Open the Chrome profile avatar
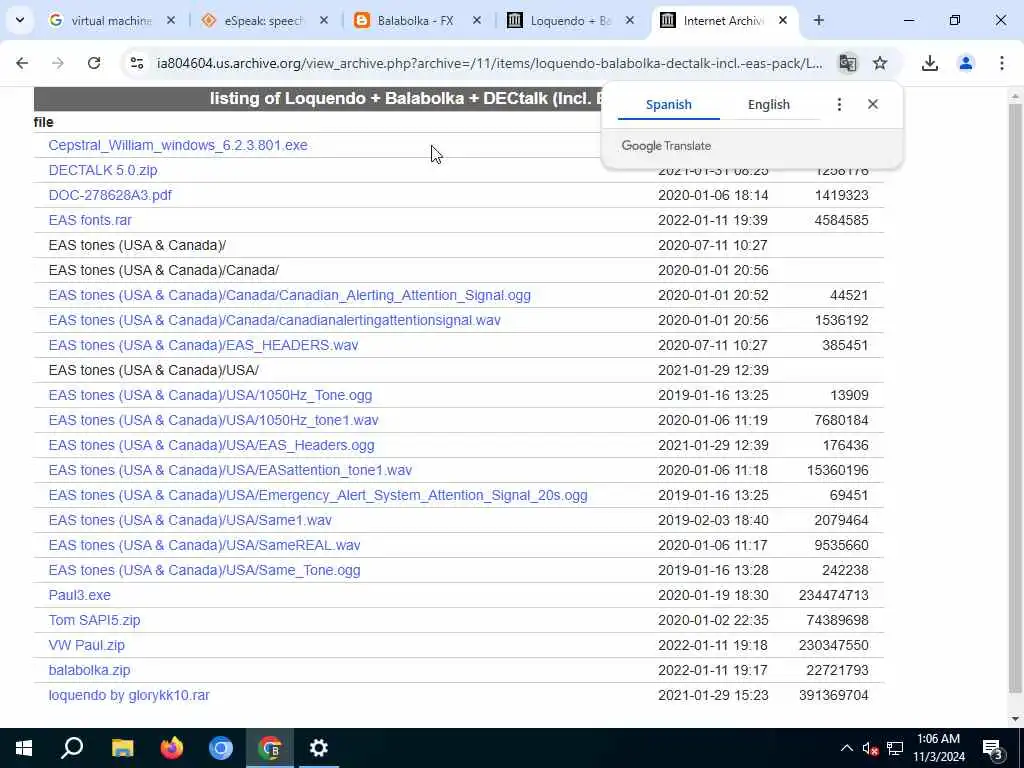 click(x=966, y=63)
